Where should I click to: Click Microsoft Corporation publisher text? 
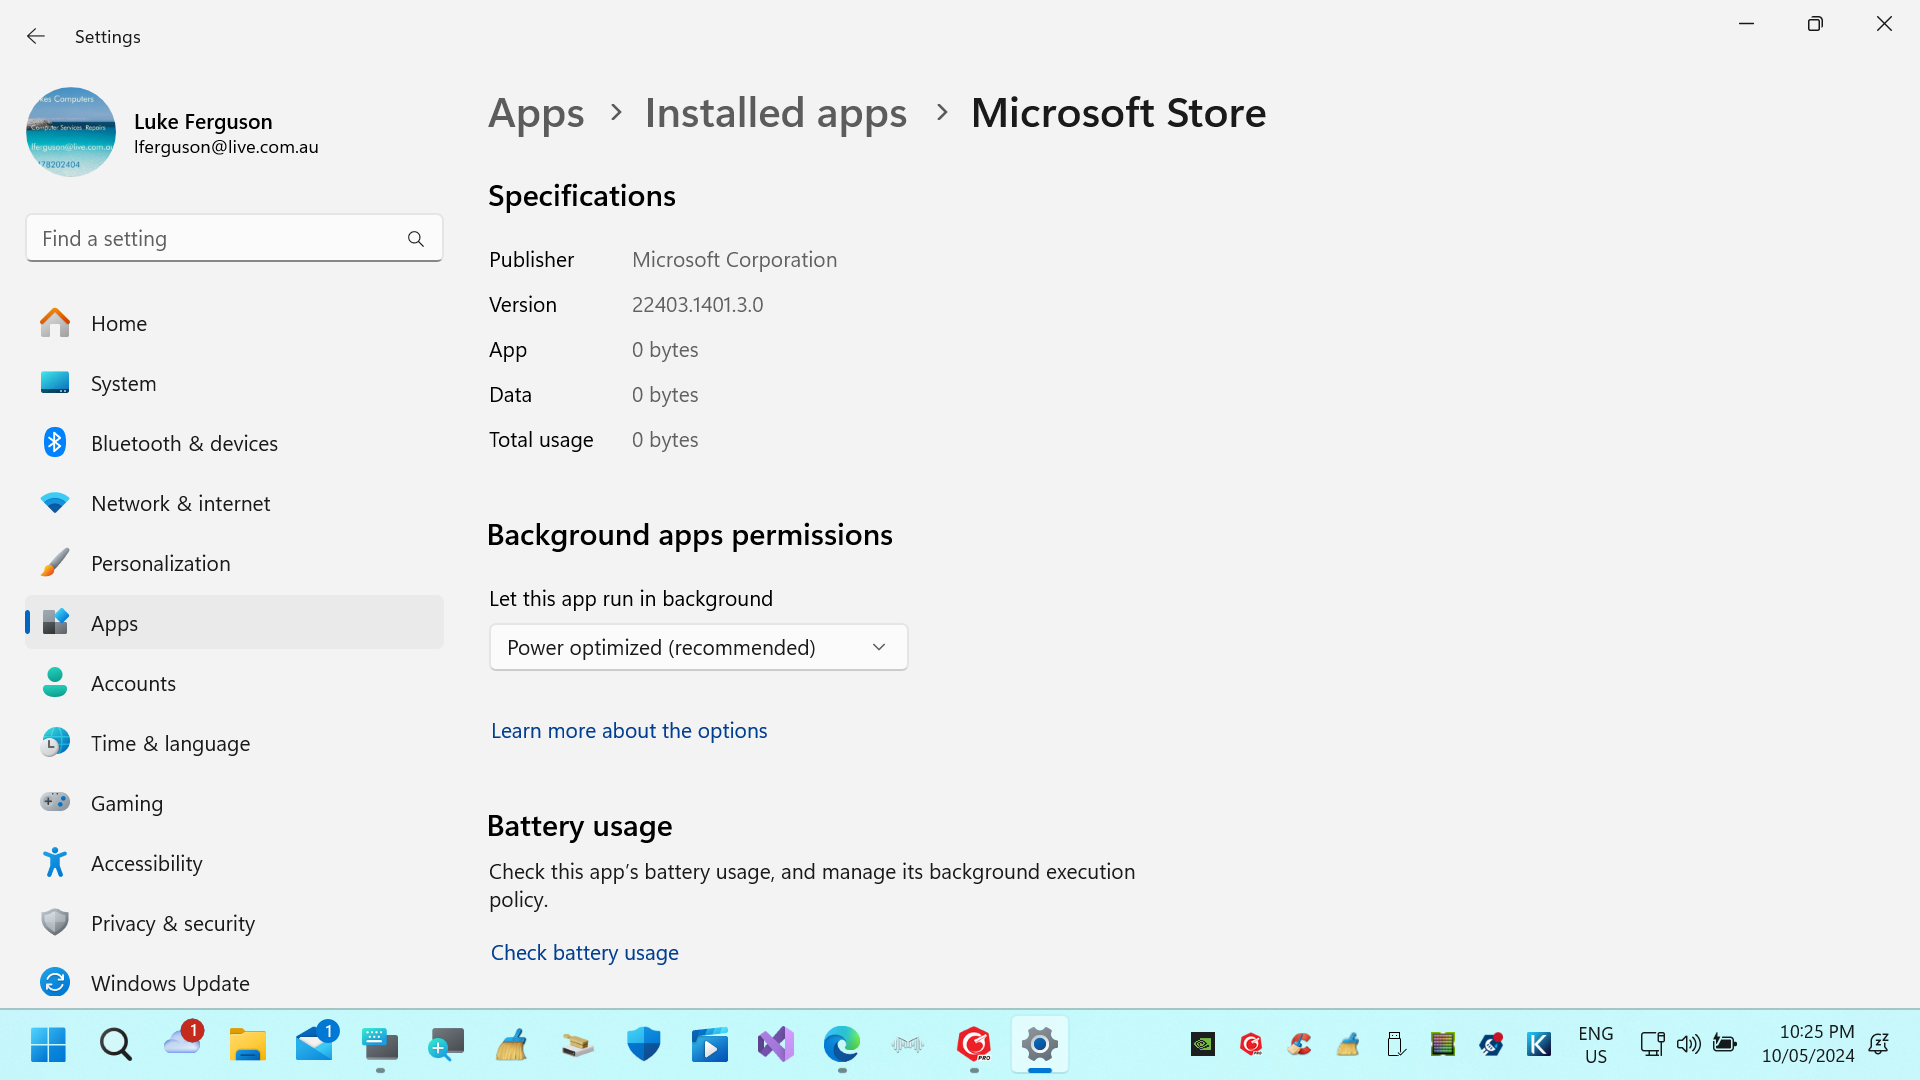point(734,260)
